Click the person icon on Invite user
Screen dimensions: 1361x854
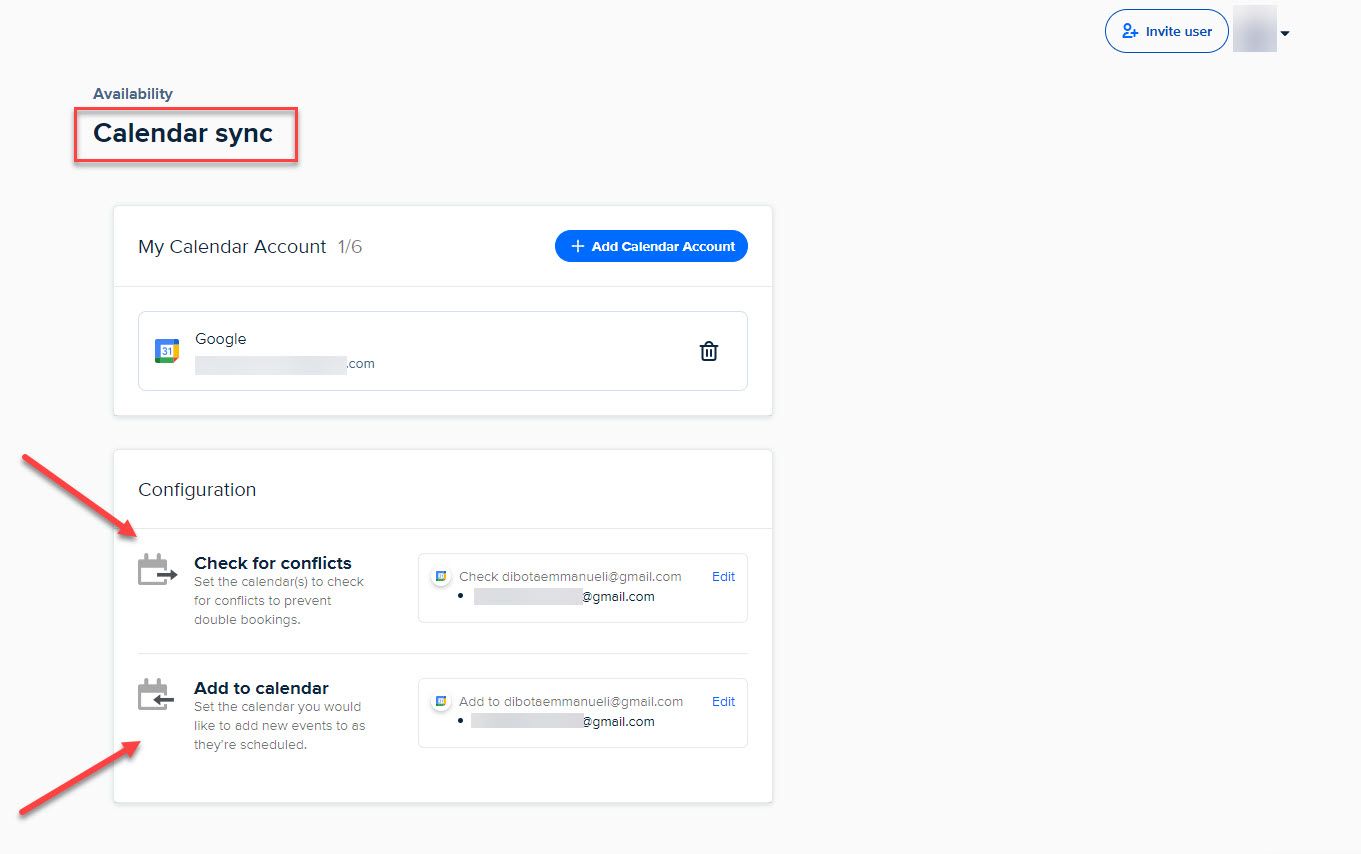coord(1131,31)
